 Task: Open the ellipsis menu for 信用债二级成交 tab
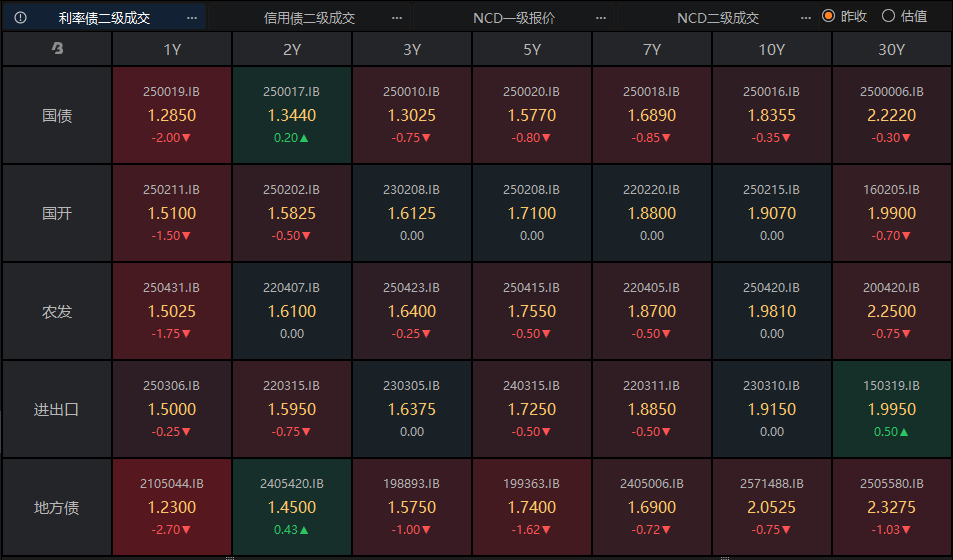397,18
